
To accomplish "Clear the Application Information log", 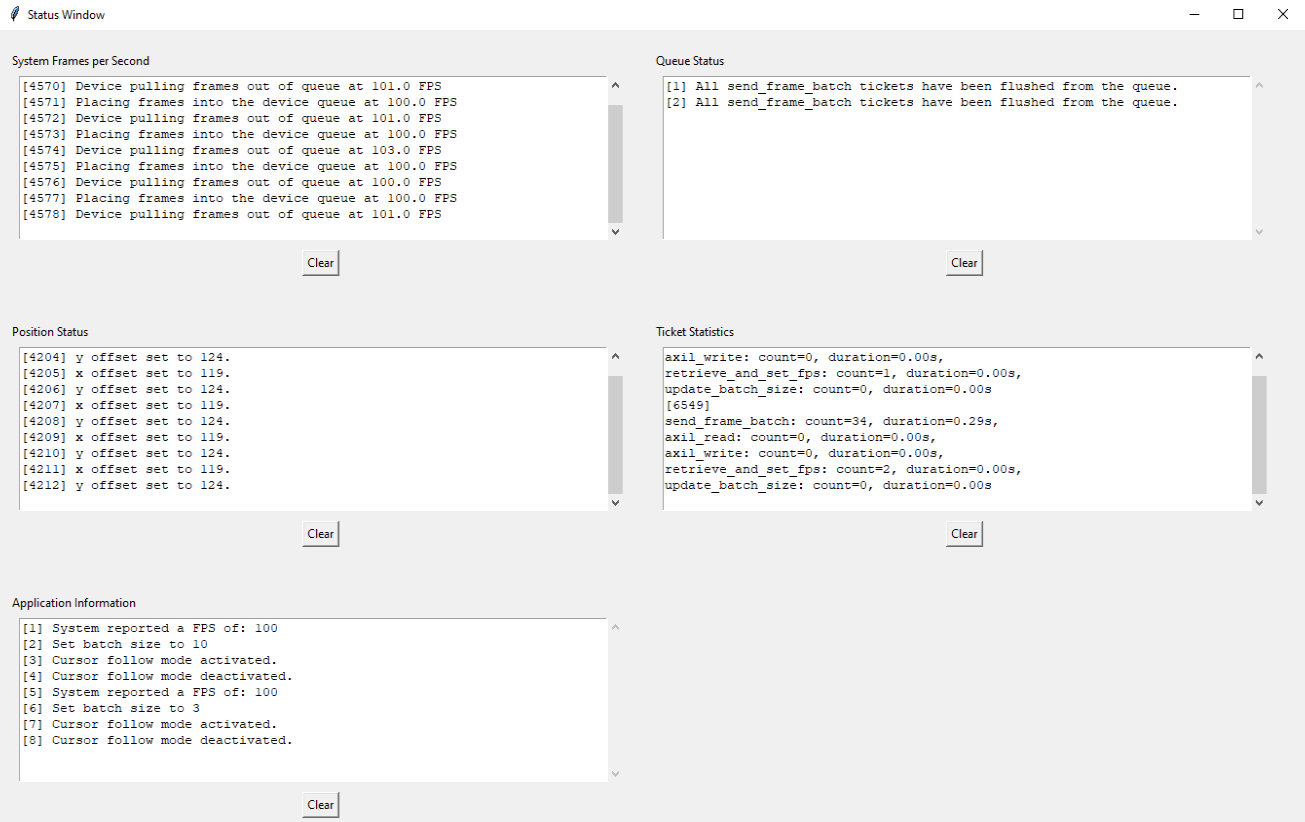I will 320,804.
